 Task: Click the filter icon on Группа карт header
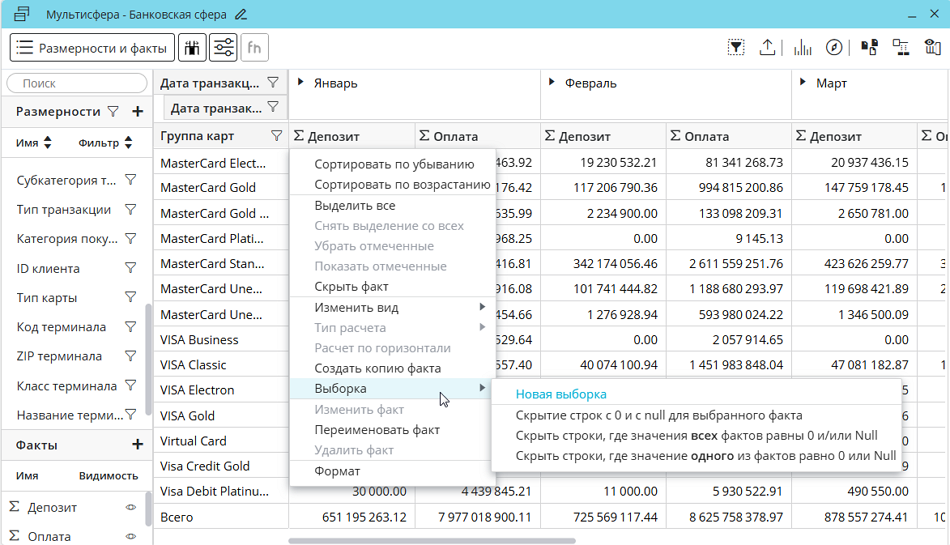[x=277, y=136]
